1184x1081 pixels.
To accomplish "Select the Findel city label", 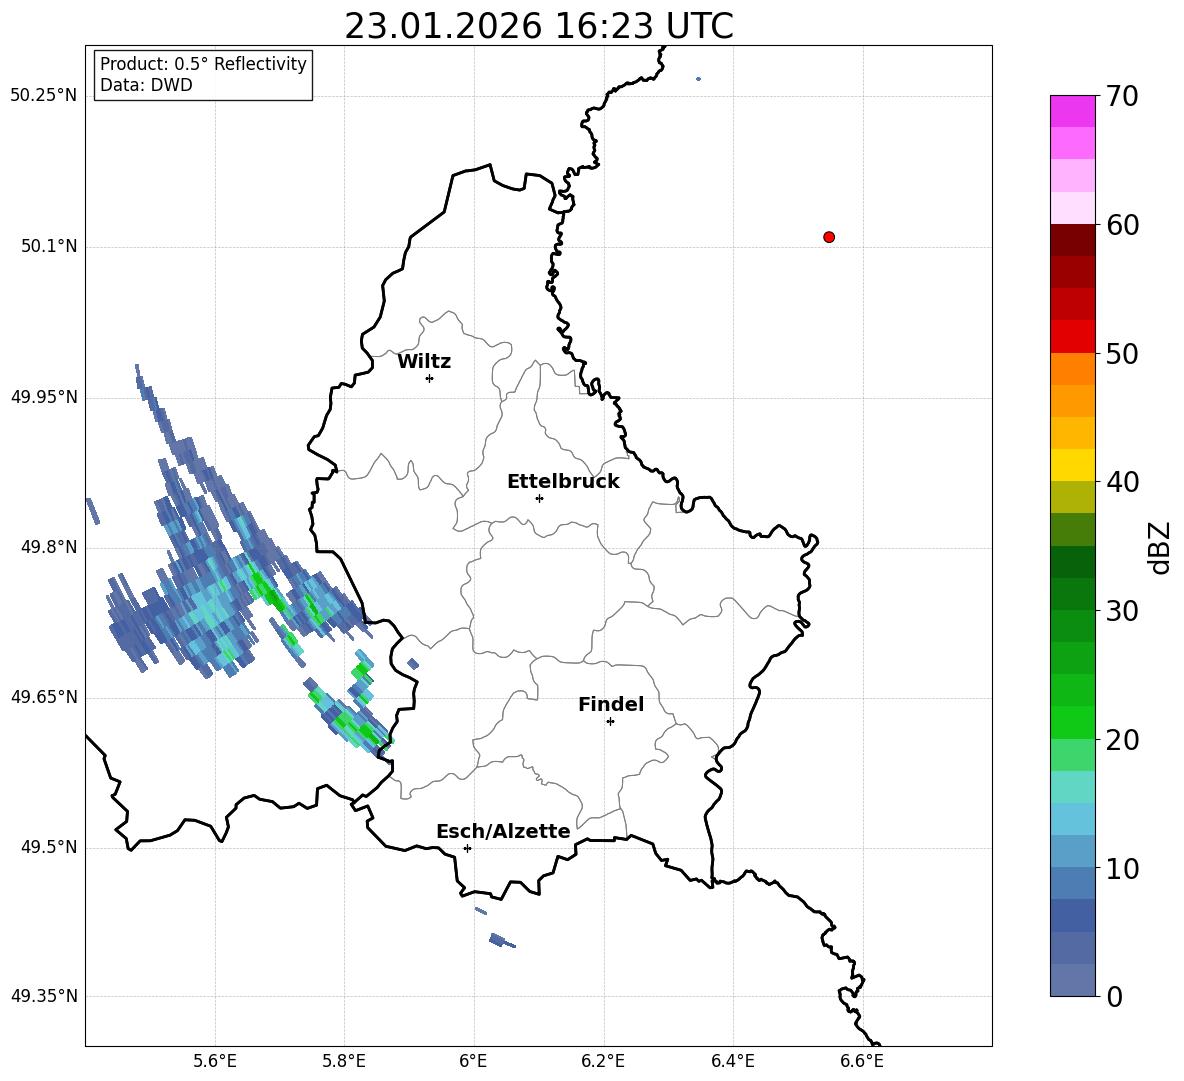I will (611, 704).
